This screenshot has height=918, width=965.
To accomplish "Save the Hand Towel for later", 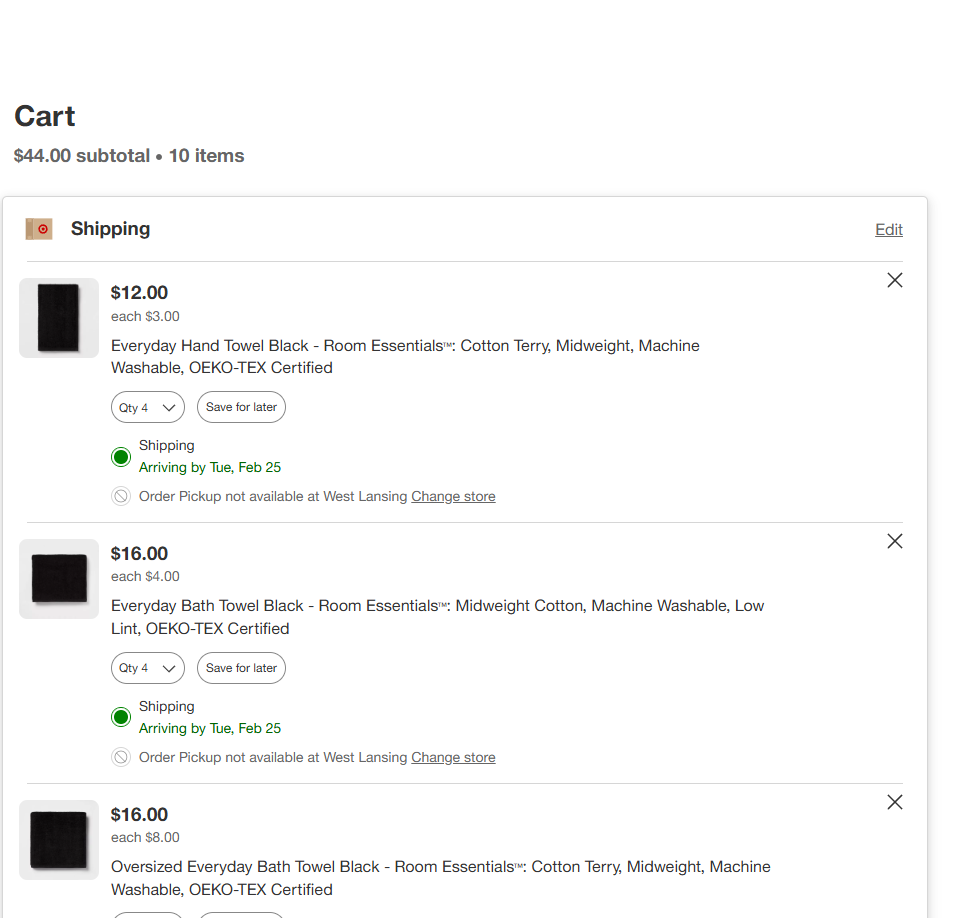I will click(x=241, y=407).
